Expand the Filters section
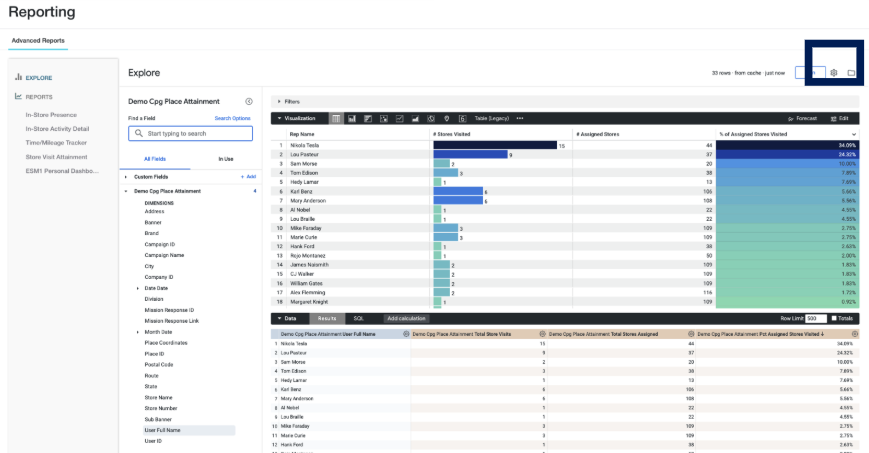This screenshot has width=869, height=453. [289, 101]
